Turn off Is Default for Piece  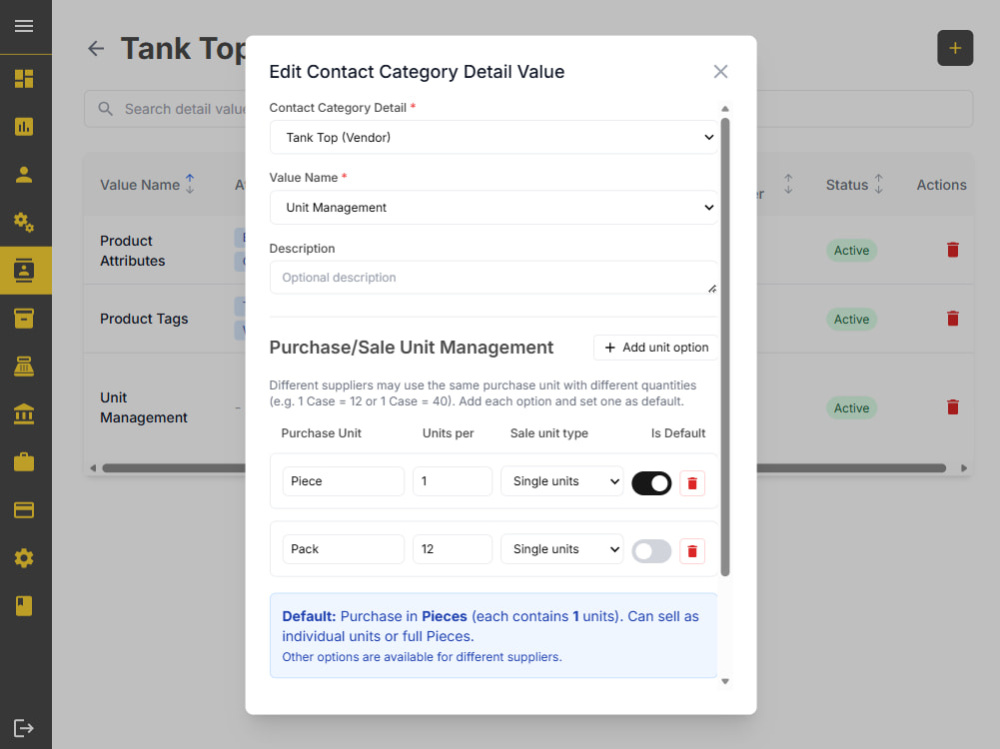click(651, 483)
